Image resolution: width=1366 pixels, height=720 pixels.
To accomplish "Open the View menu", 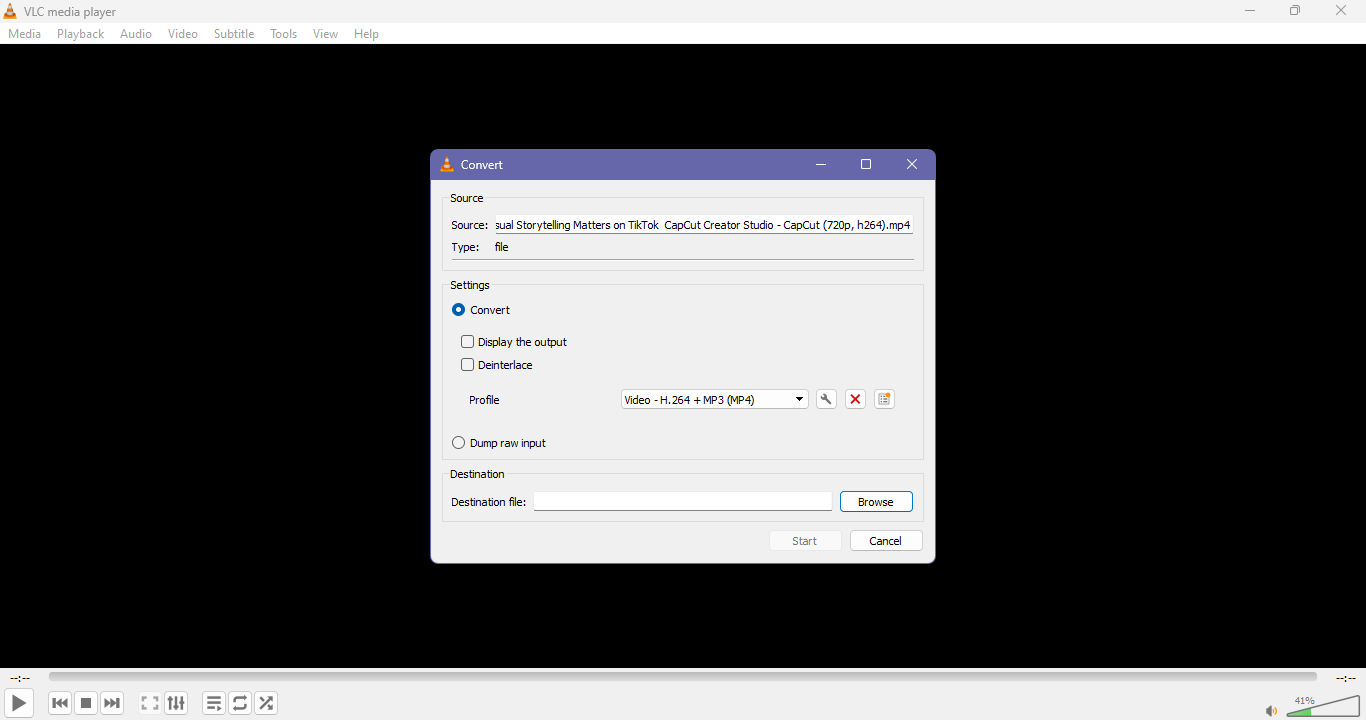I will (x=326, y=34).
